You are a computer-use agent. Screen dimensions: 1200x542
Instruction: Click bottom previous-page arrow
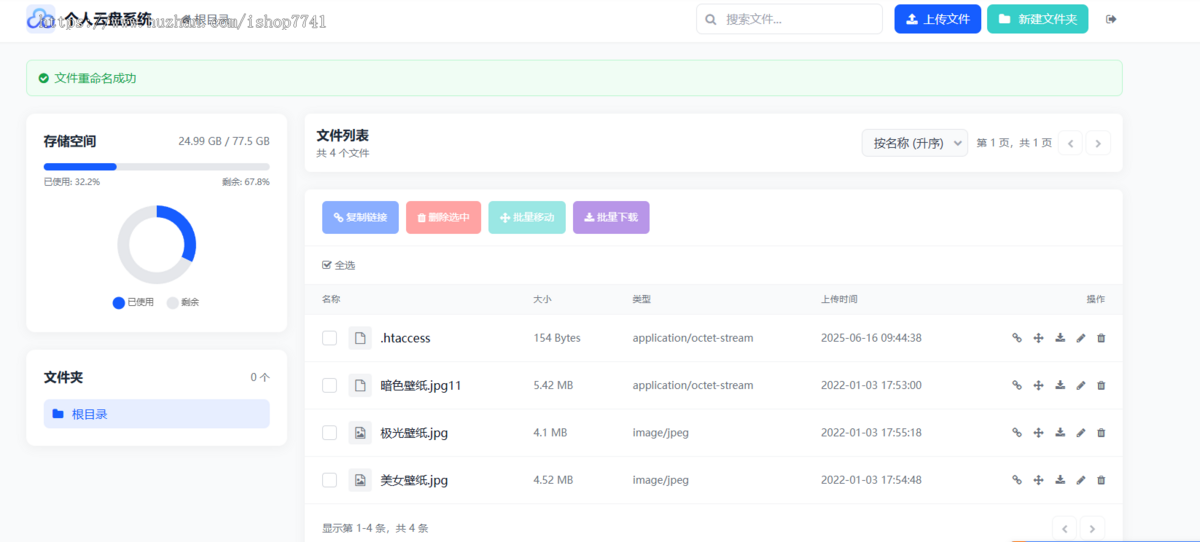pyautogui.click(x=1065, y=528)
